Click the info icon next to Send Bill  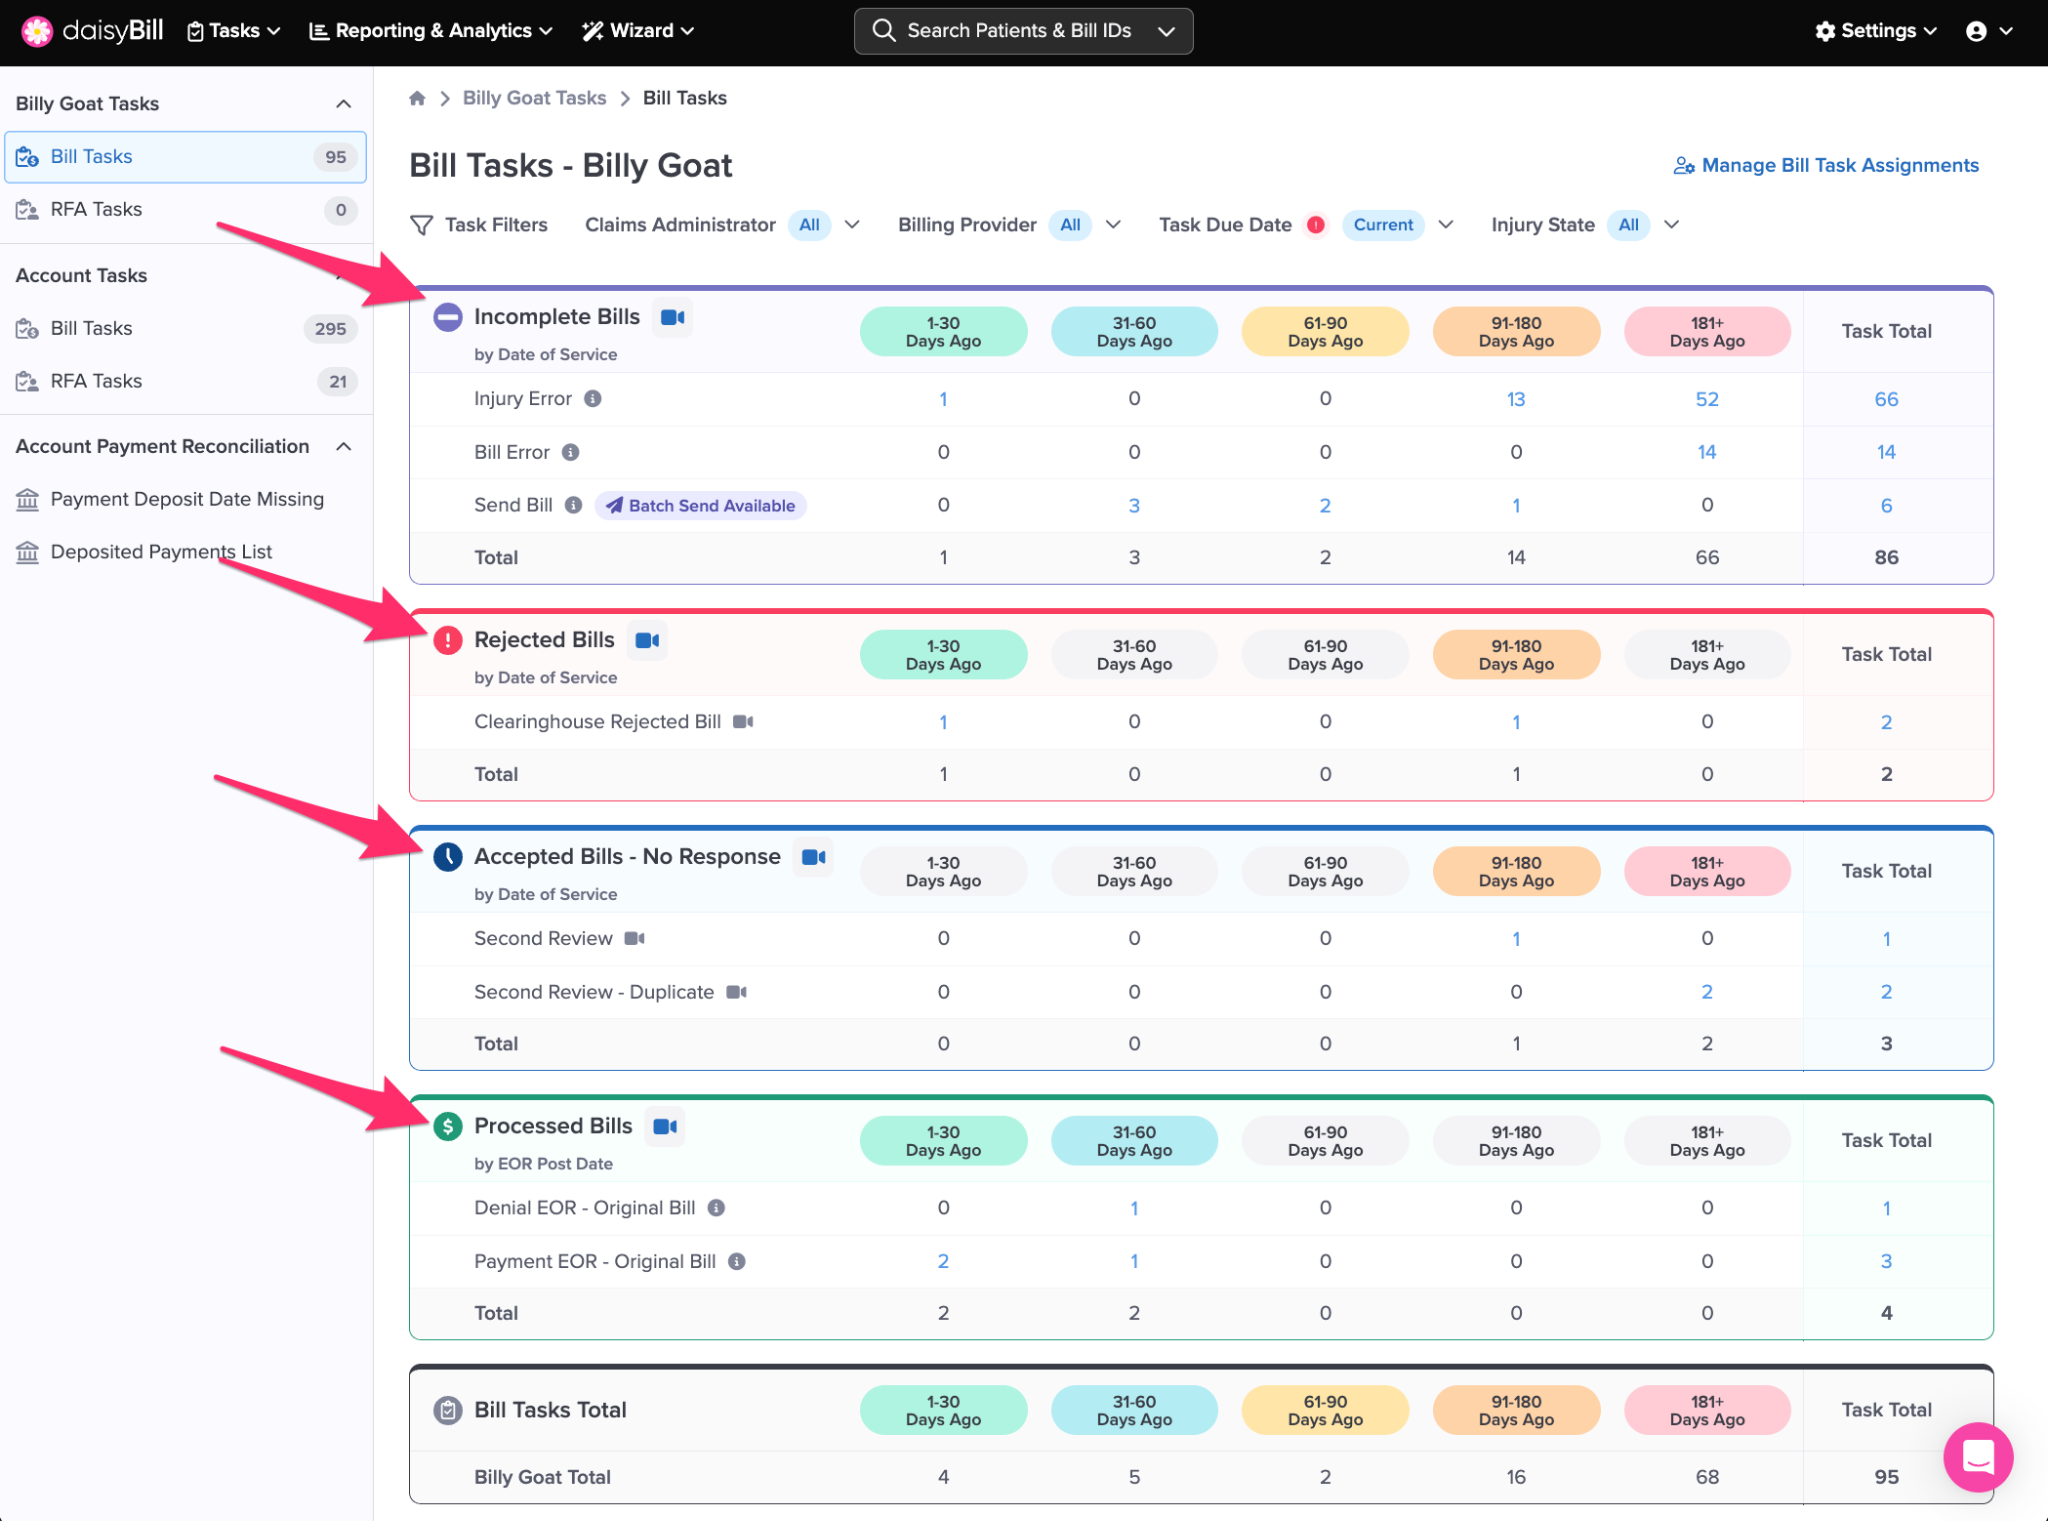point(573,505)
